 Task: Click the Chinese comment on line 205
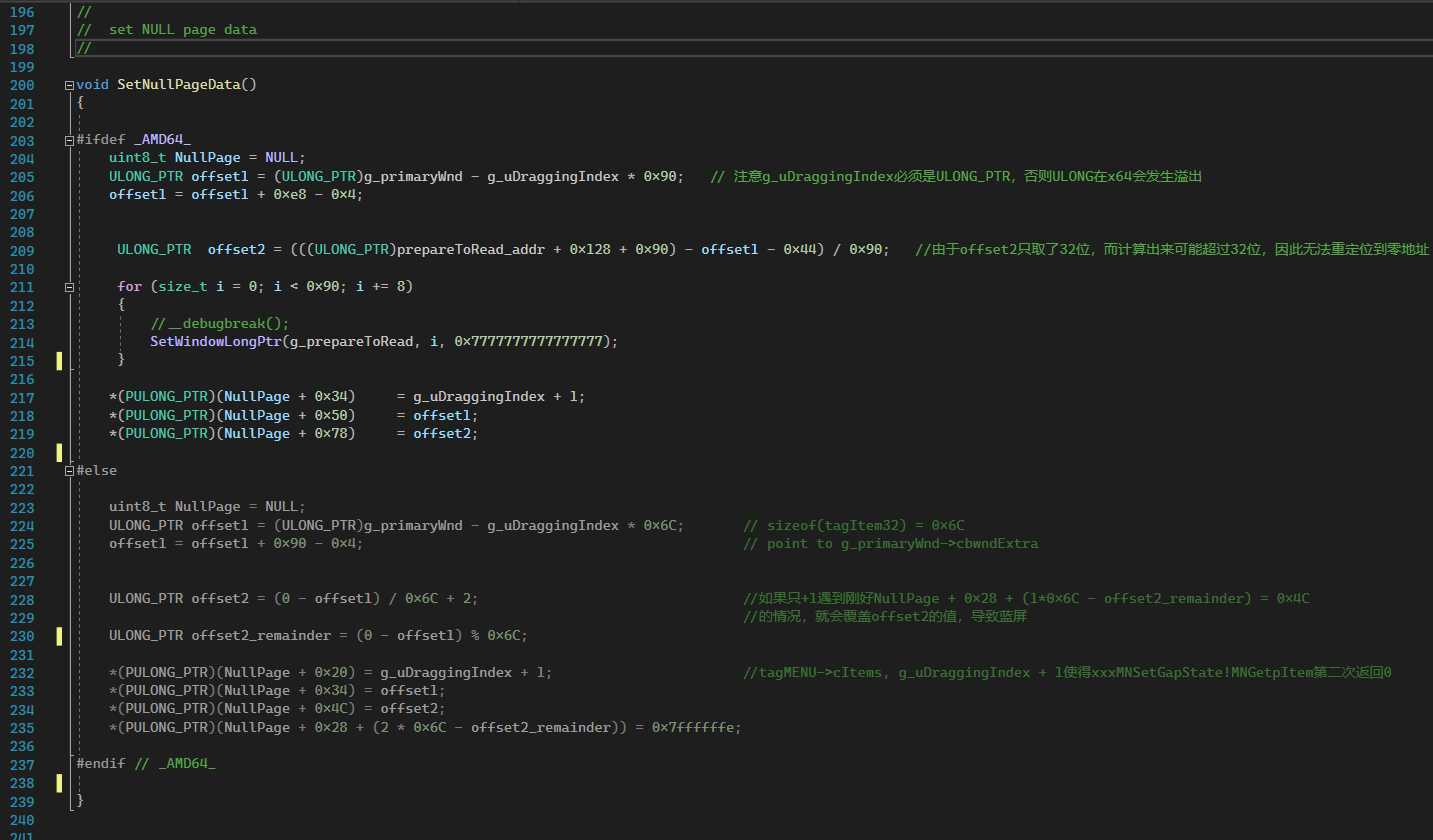pos(956,177)
